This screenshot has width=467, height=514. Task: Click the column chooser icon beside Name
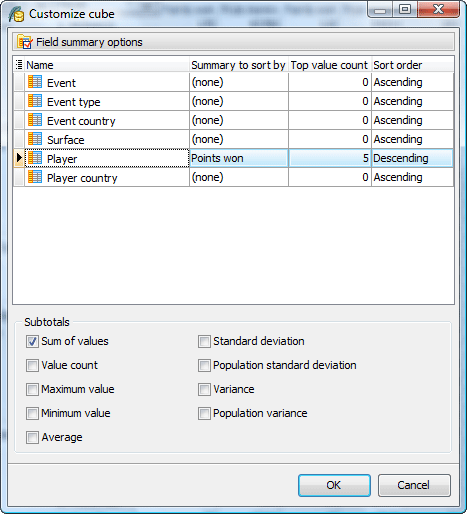point(19,64)
